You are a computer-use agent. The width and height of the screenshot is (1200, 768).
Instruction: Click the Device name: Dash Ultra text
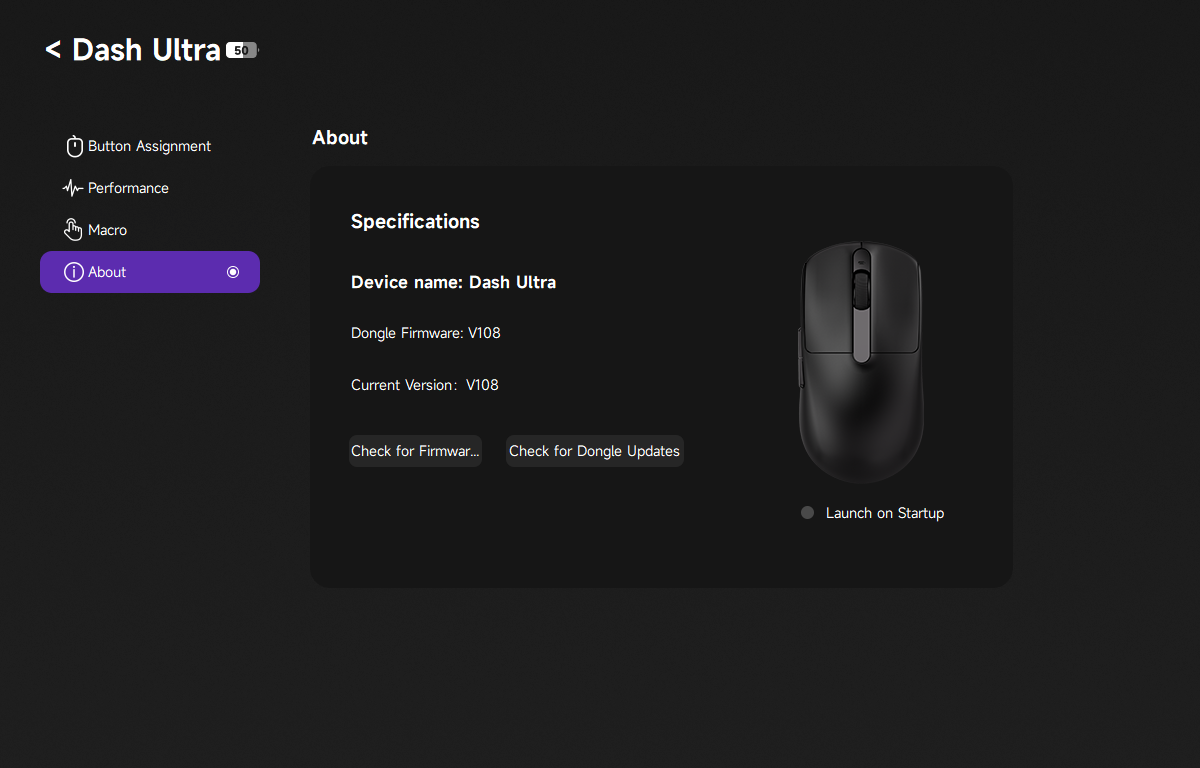point(453,282)
